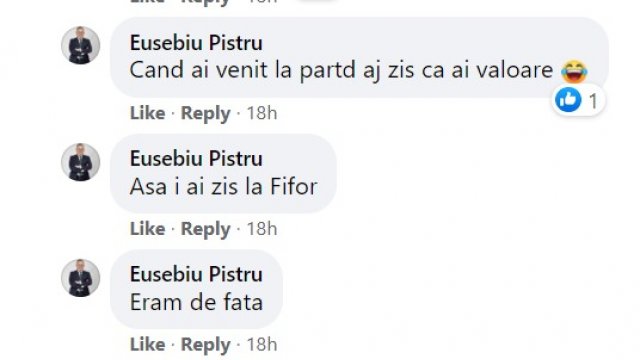The width and height of the screenshot is (640, 360).
Task: Like the 'Eram de fata' comment
Action: [147, 344]
